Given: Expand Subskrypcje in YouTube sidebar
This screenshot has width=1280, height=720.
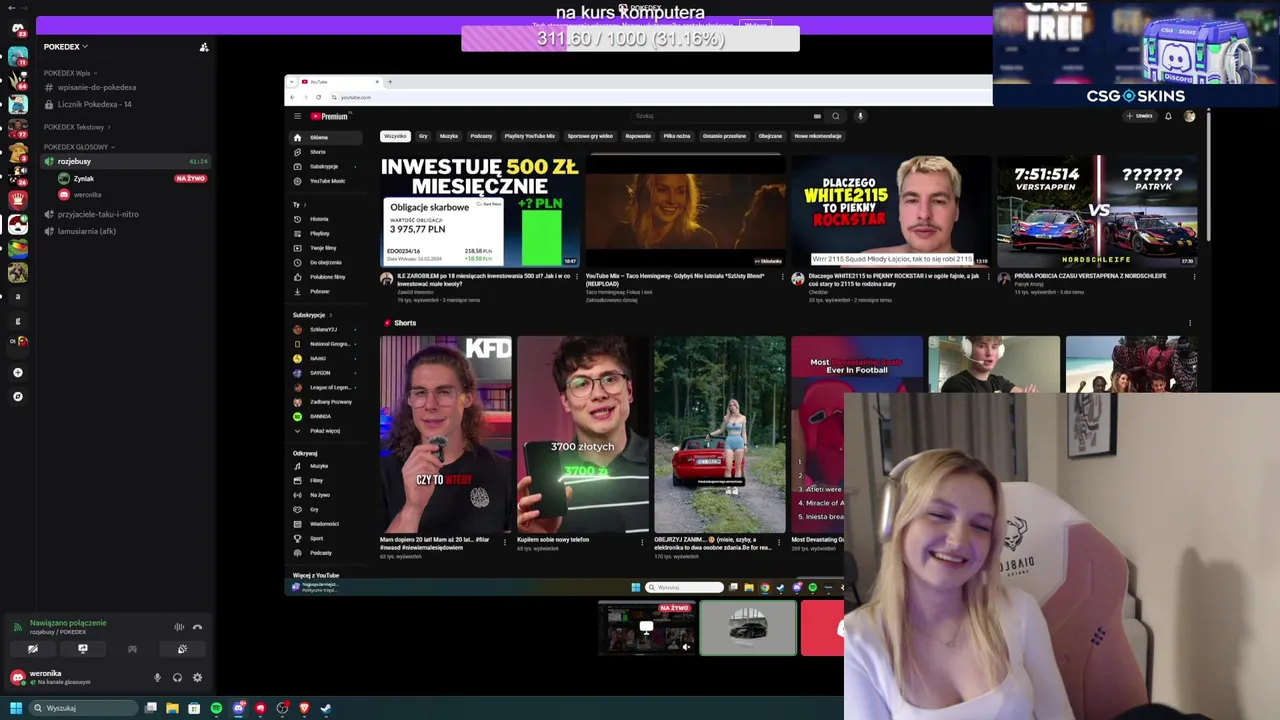Looking at the screenshot, I should point(325,167).
